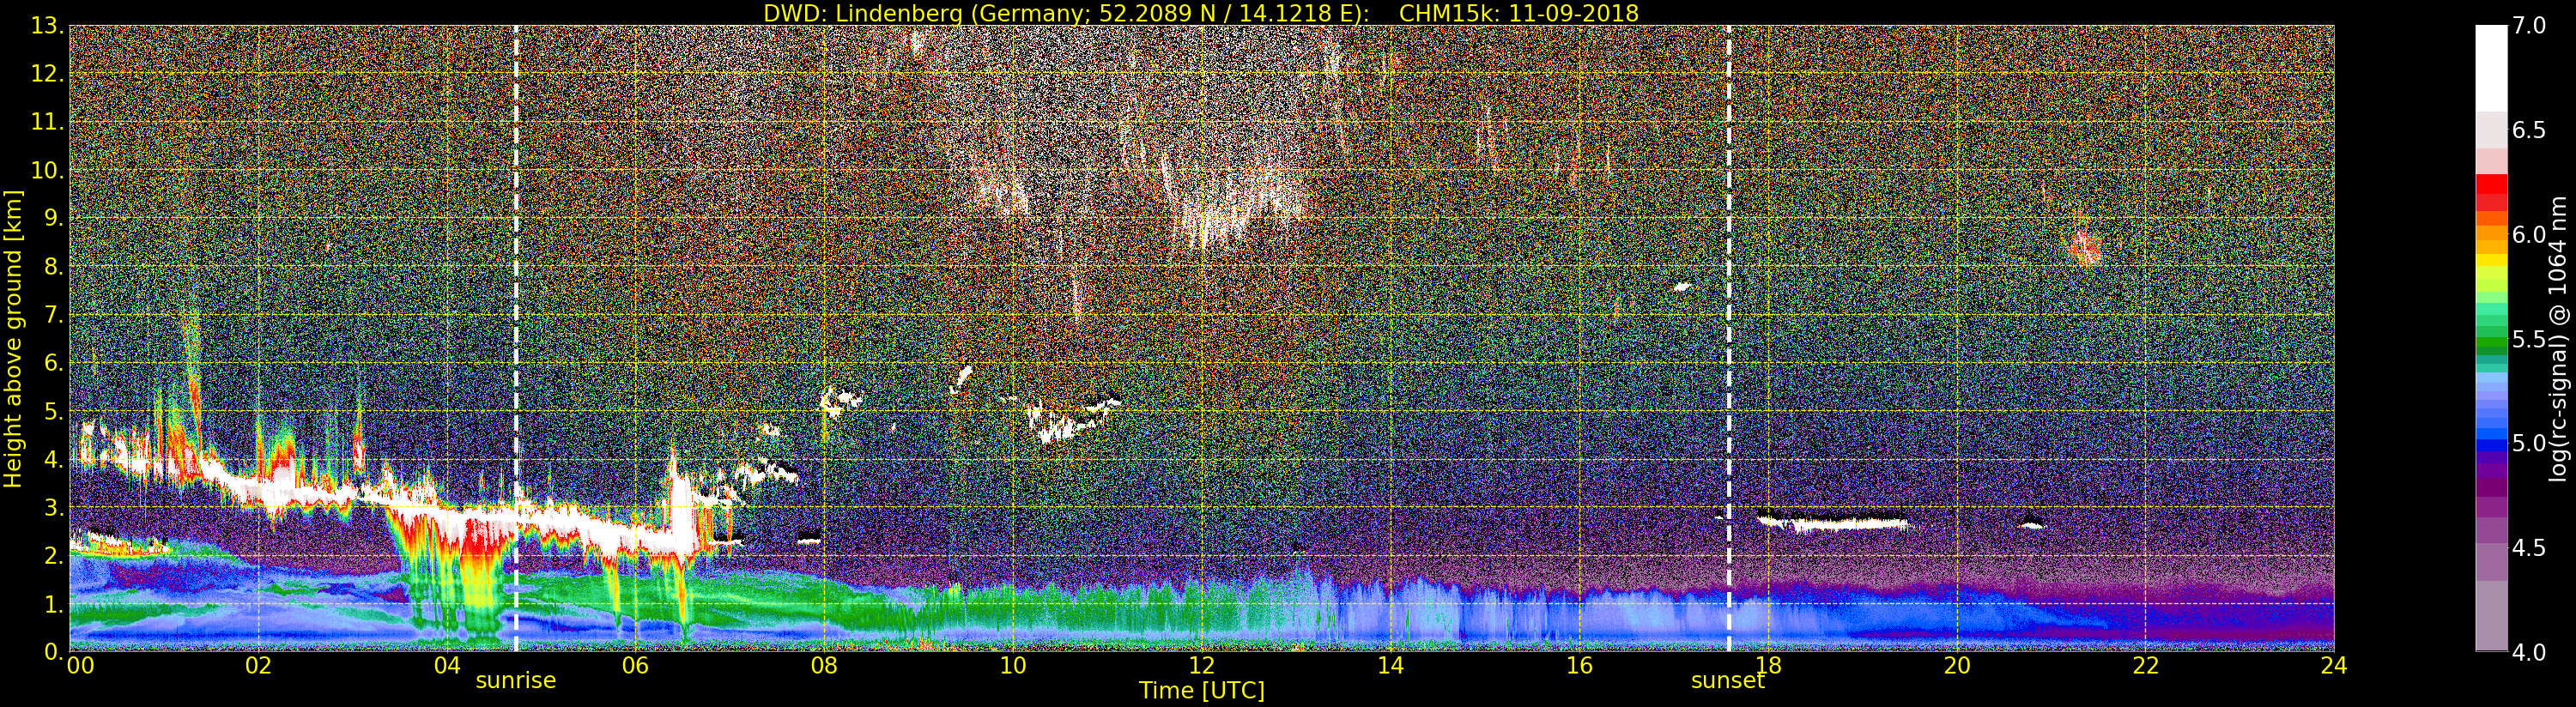The height and width of the screenshot is (707, 2576).
Task: Select the "24" time axis tick label
Action: click(2334, 666)
